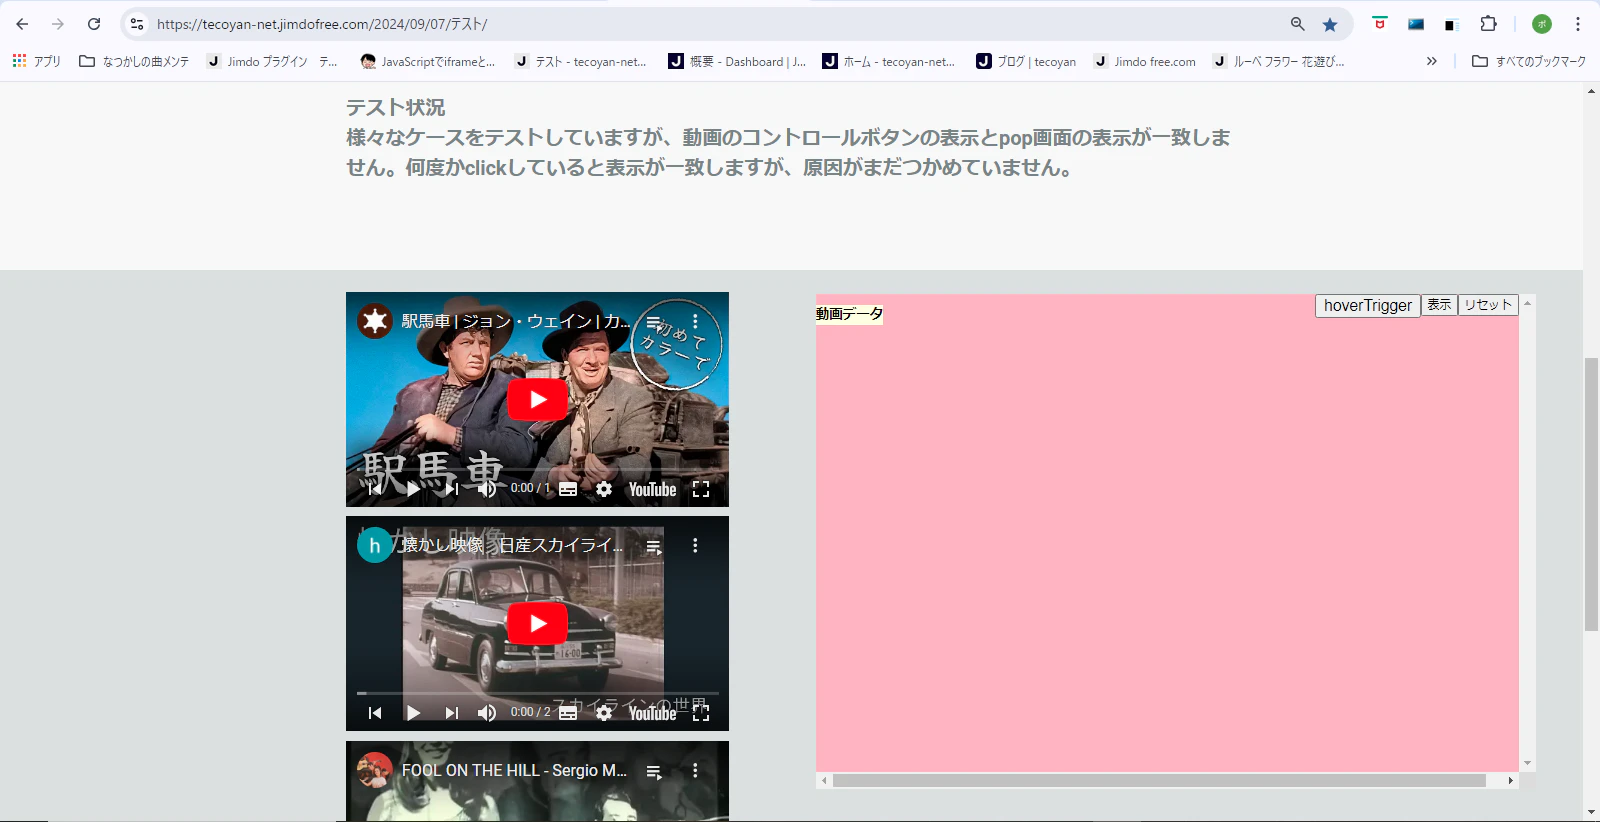Click the 'h' channel avatar on Skyline video

click(x=375, y=545)
